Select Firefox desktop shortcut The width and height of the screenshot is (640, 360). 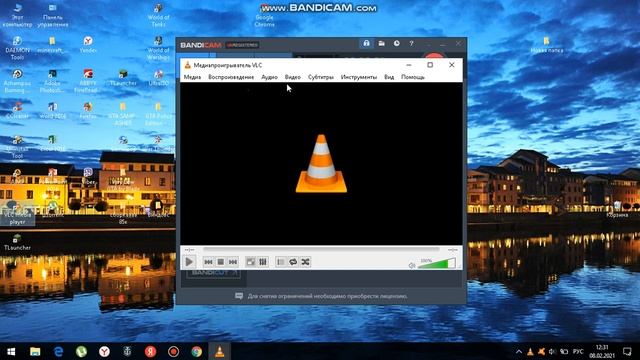click(88, 110)
